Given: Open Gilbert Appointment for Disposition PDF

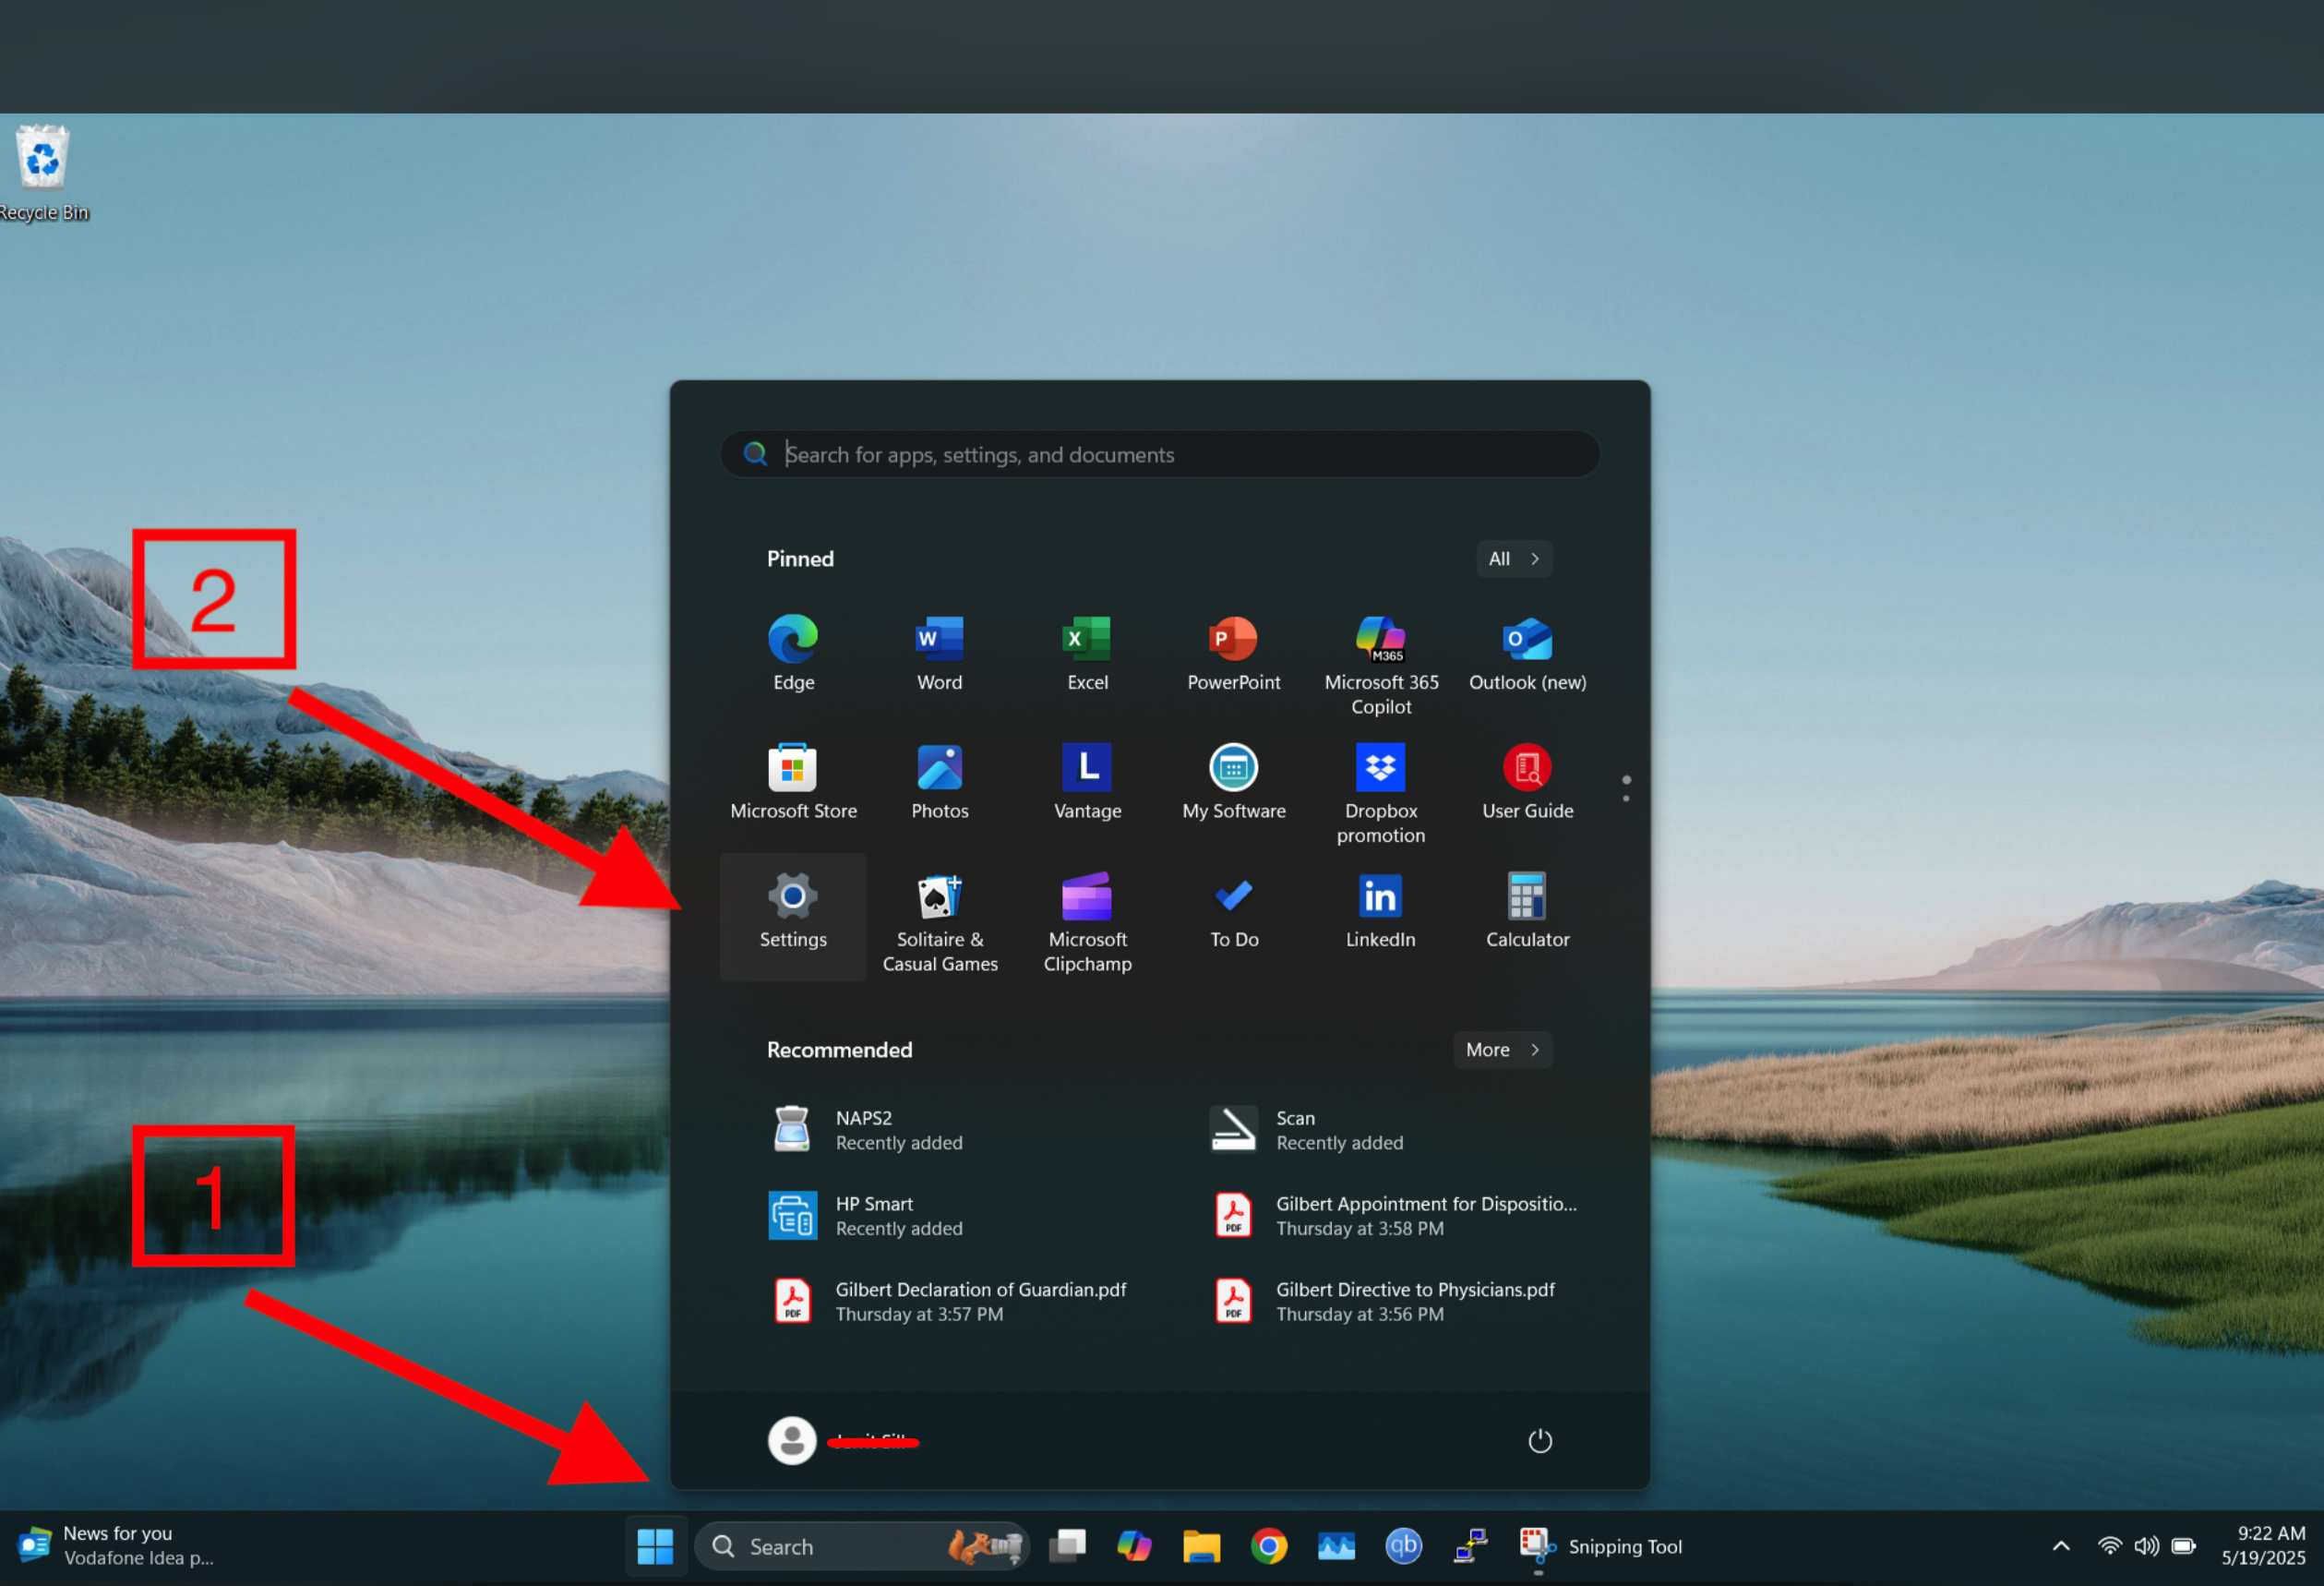Looking at the screenshot, I should [1390, 1216].
